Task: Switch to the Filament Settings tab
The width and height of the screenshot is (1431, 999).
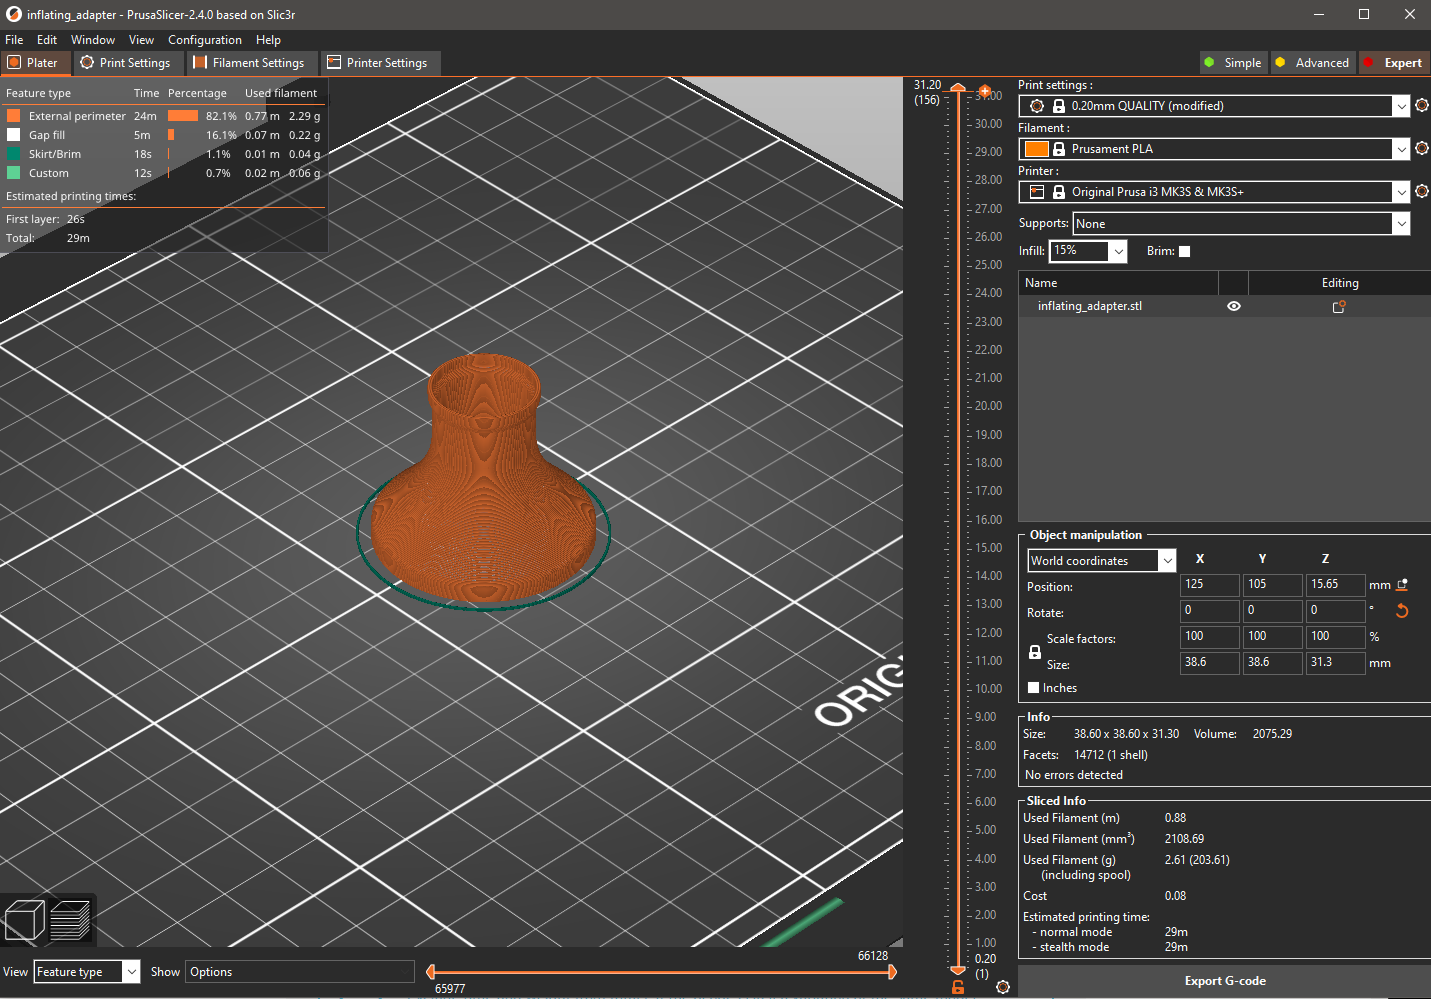Action: point(249,63)
